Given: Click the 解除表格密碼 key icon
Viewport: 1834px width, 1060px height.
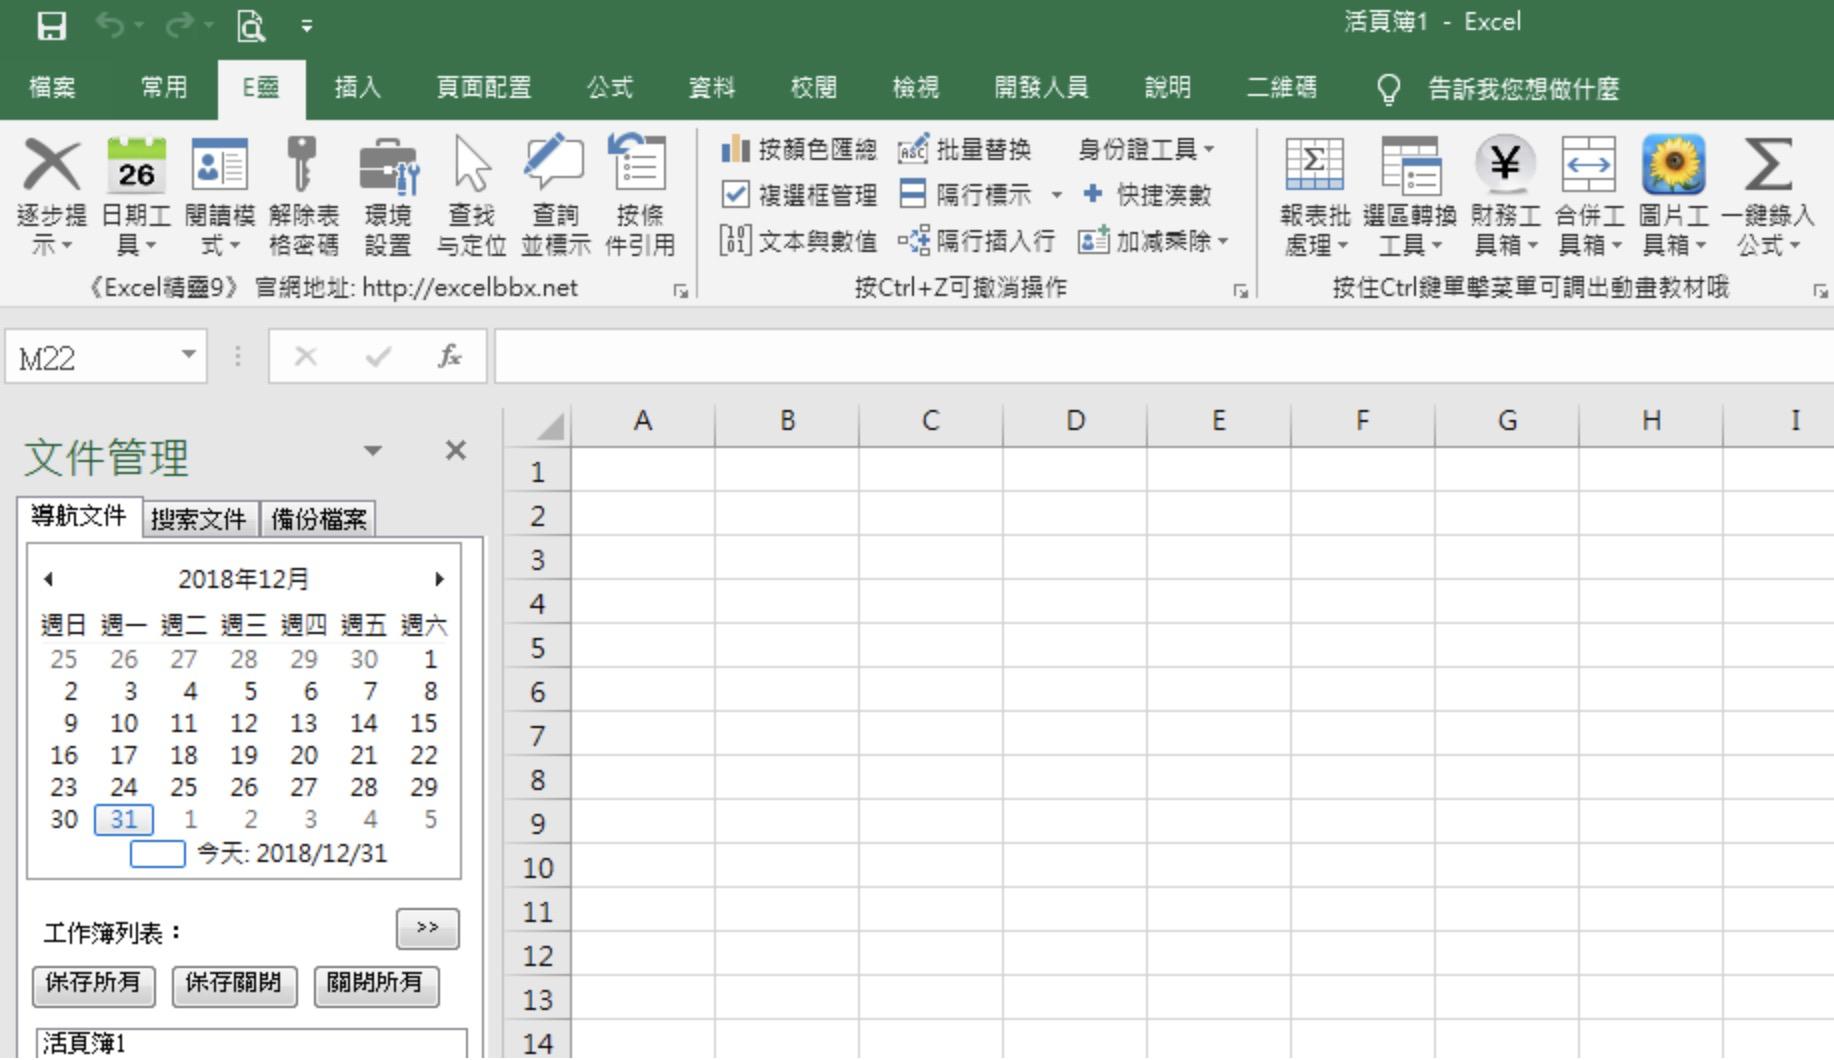Looking at the screenshot, I should 302,166.
